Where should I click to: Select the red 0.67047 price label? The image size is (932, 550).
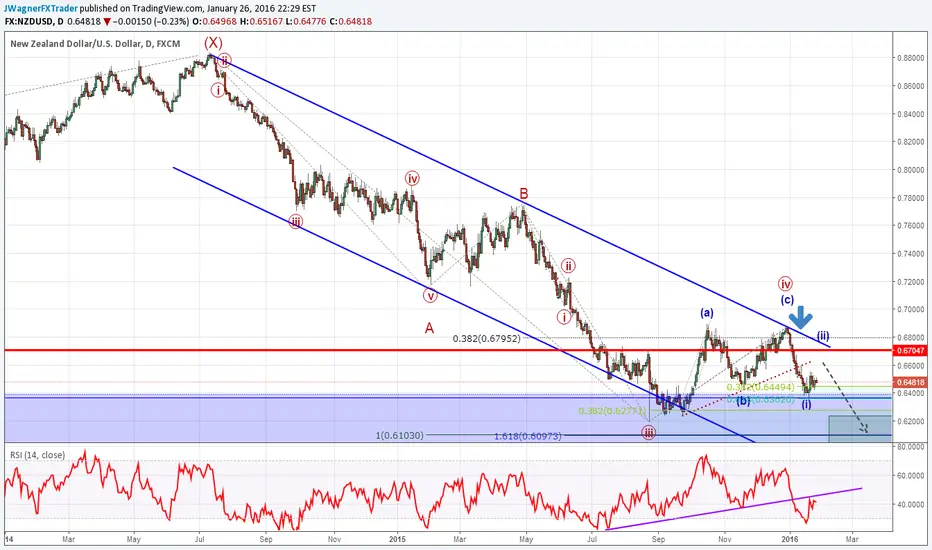coord(909,351)
